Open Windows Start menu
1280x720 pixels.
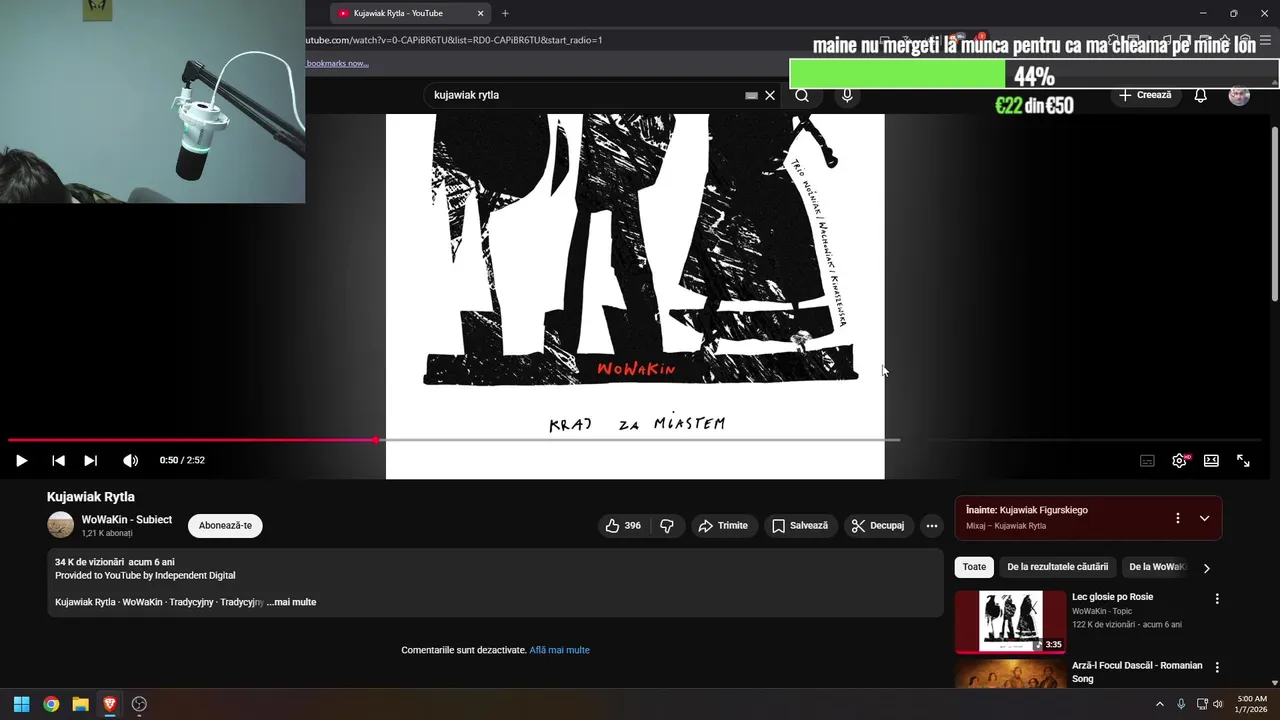click(x=21, y=704)
